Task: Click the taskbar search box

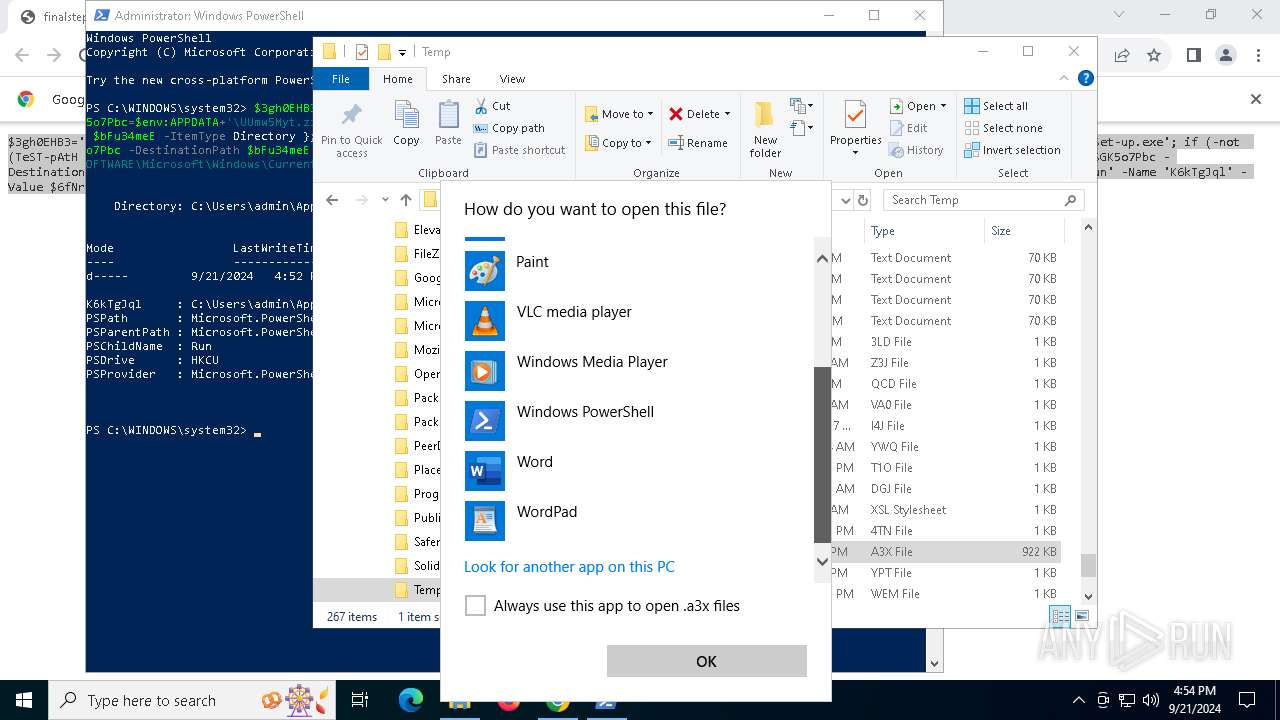Action: pos(192,701)
